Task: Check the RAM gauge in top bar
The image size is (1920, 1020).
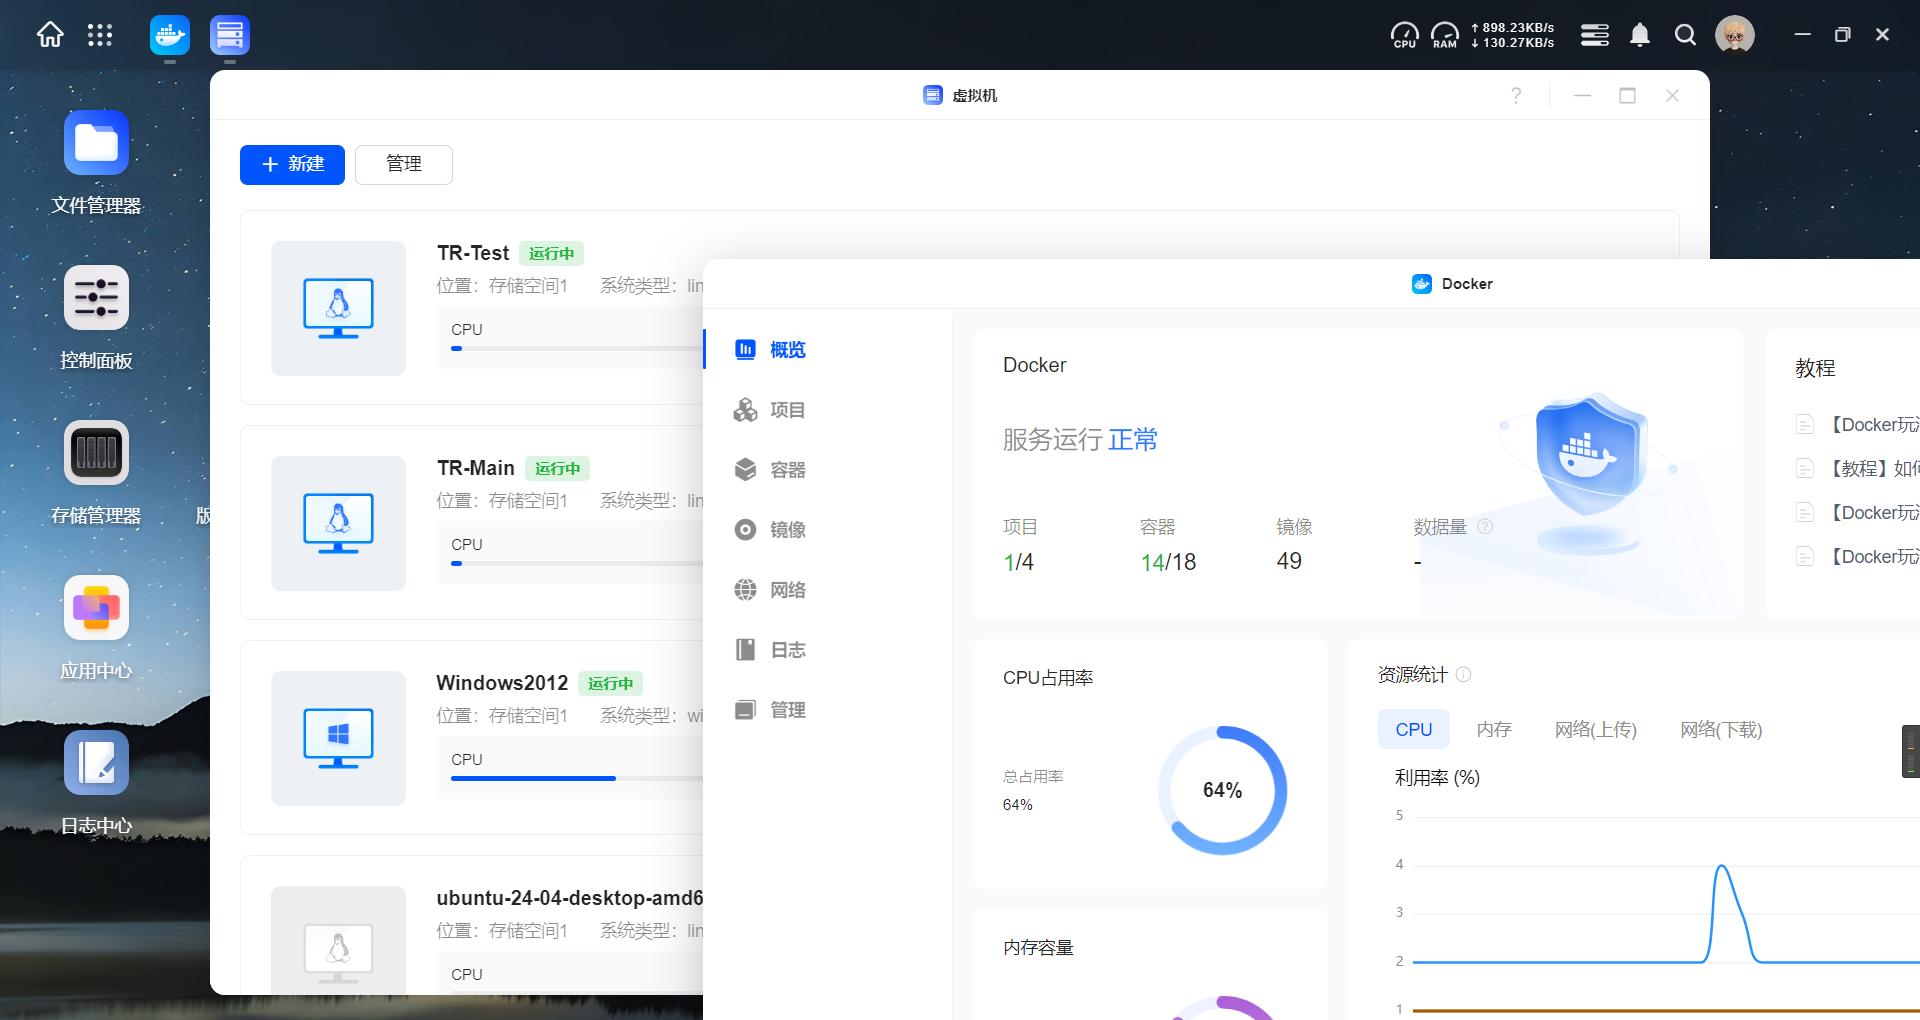Action: pyautogui.click(x=1445, y=35)
